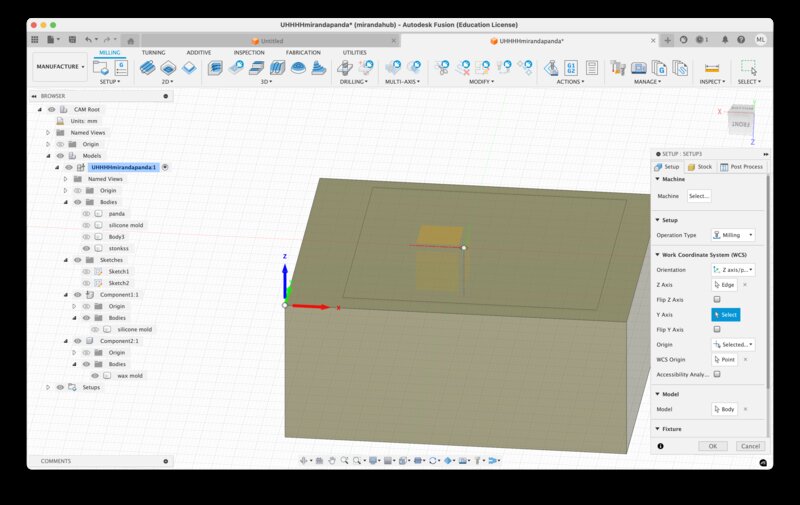The image size is (800, 505).
Task: Check the Flip Y Axis checkbox
Action: click(716, 329)
